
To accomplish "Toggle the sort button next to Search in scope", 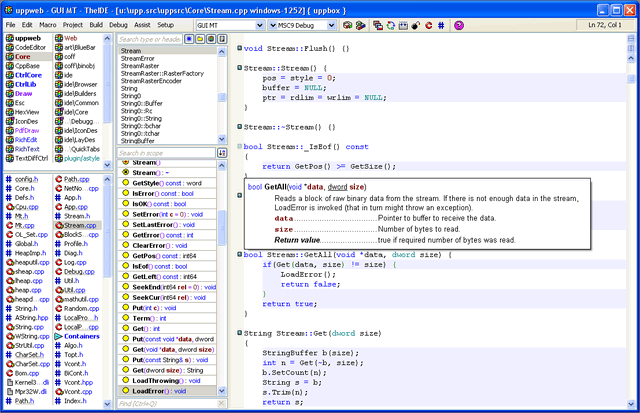I will coord(222,153).
